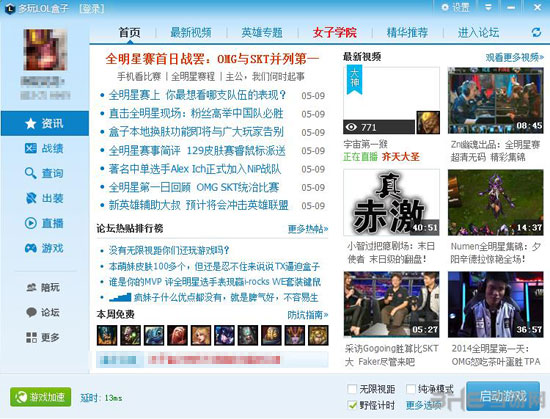Play the 36:57 OMG vs TPA video
The height and width of the screenshot is (419, 550).
[496, 304]
